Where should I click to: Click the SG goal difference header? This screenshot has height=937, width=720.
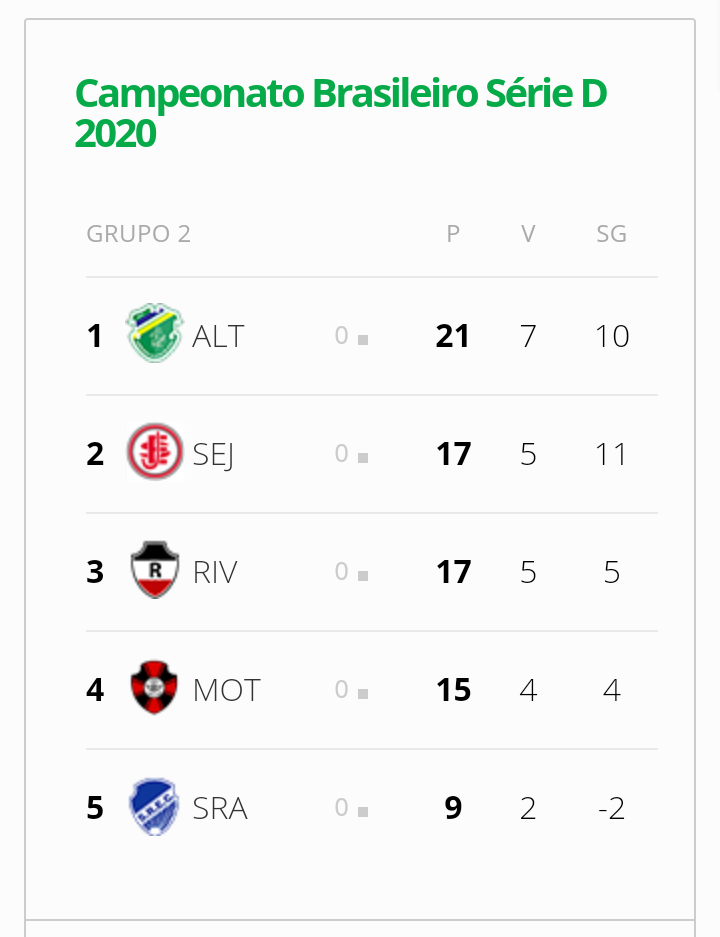pos(611,234)
